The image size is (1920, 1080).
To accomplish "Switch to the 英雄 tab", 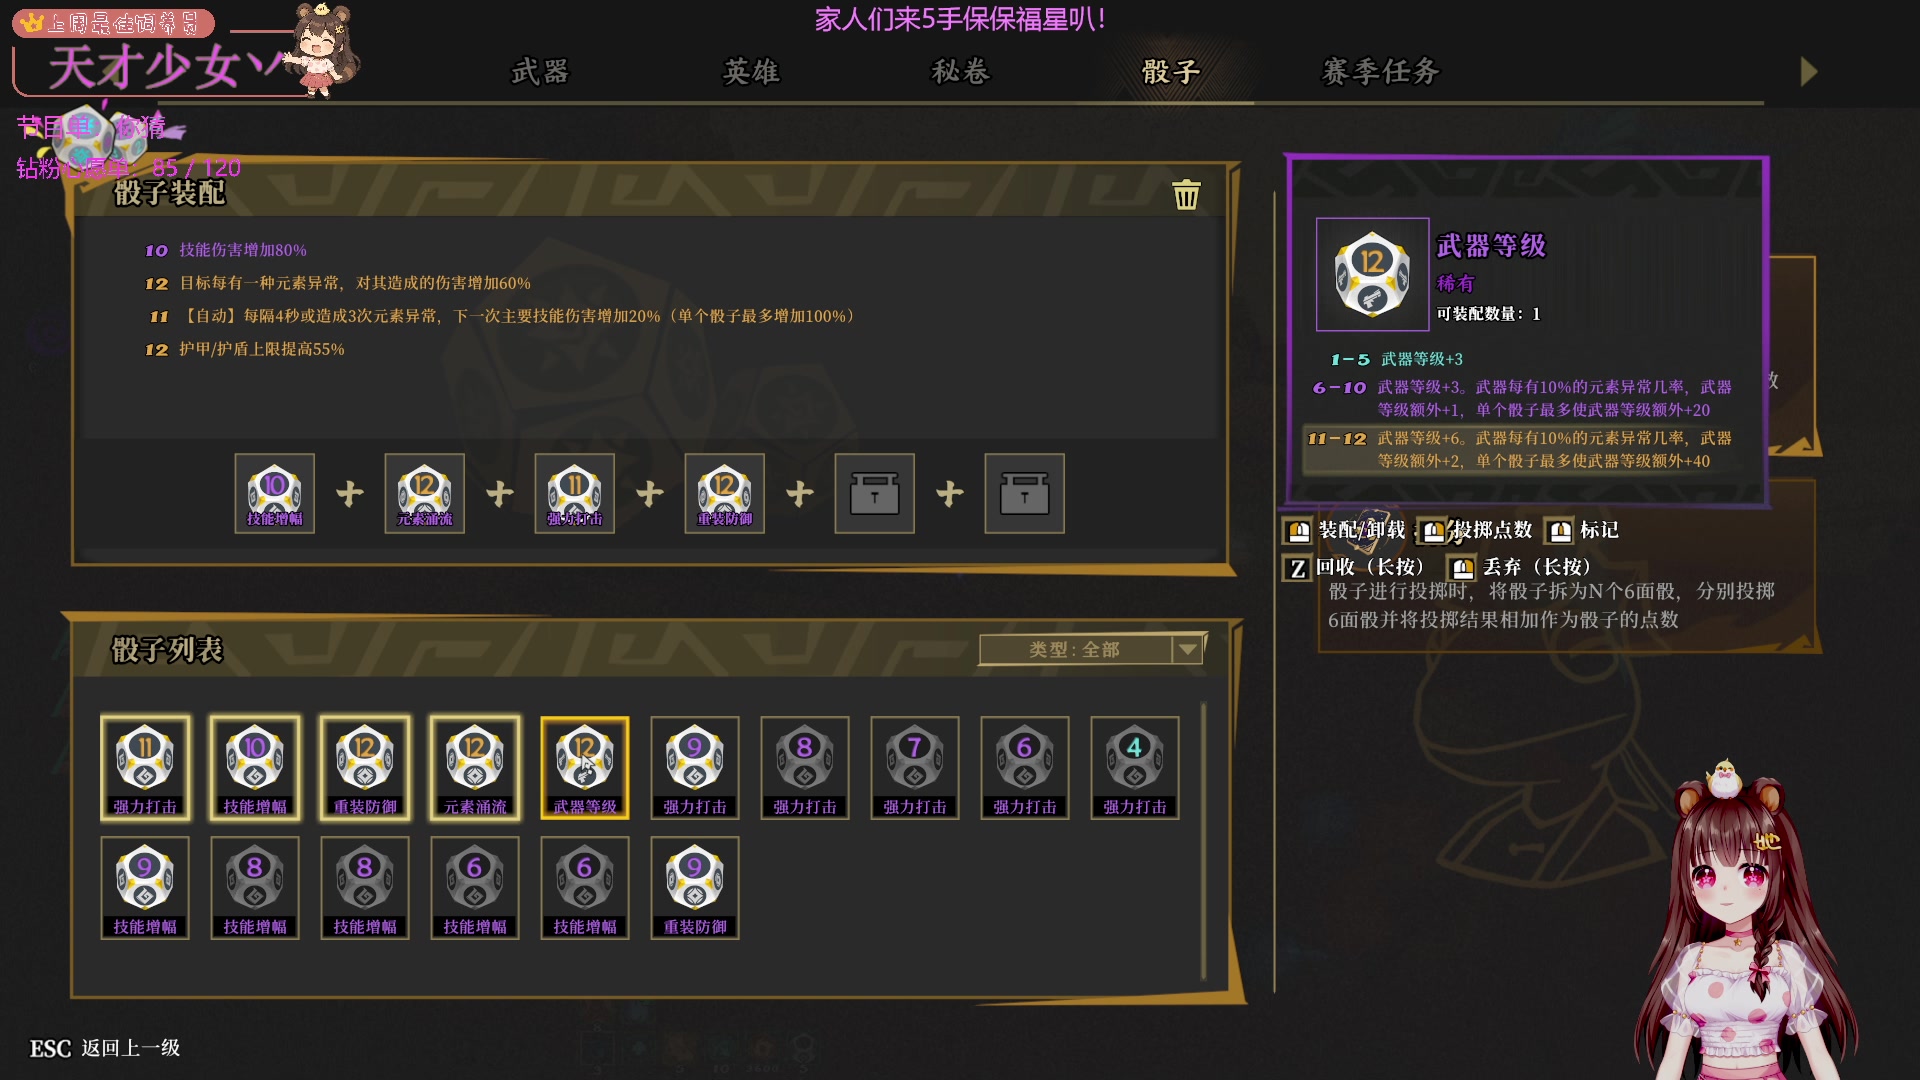I will (x=751, y=71).
